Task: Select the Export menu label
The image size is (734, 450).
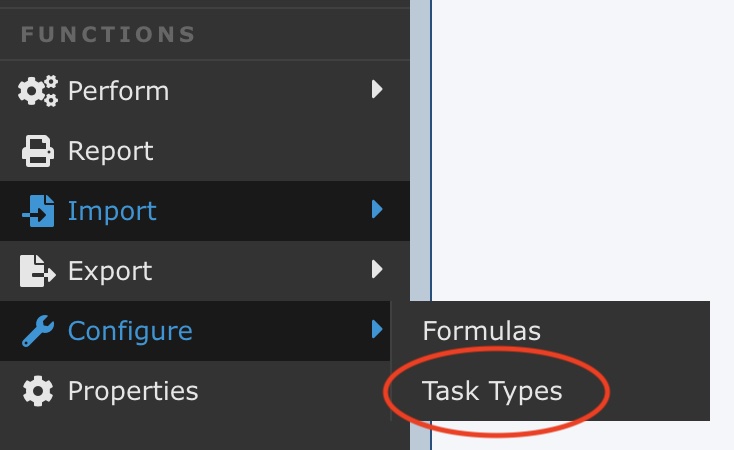Action: point(110,271)
